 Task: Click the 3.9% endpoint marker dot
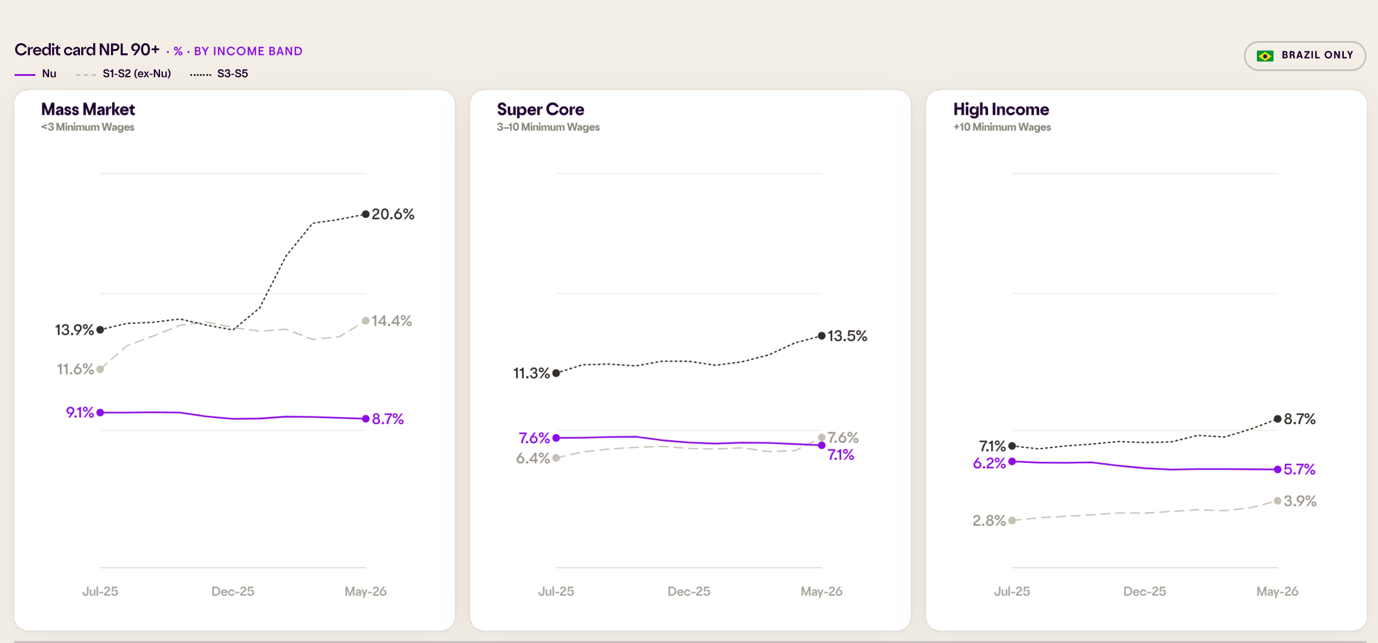coord(1278,501)
